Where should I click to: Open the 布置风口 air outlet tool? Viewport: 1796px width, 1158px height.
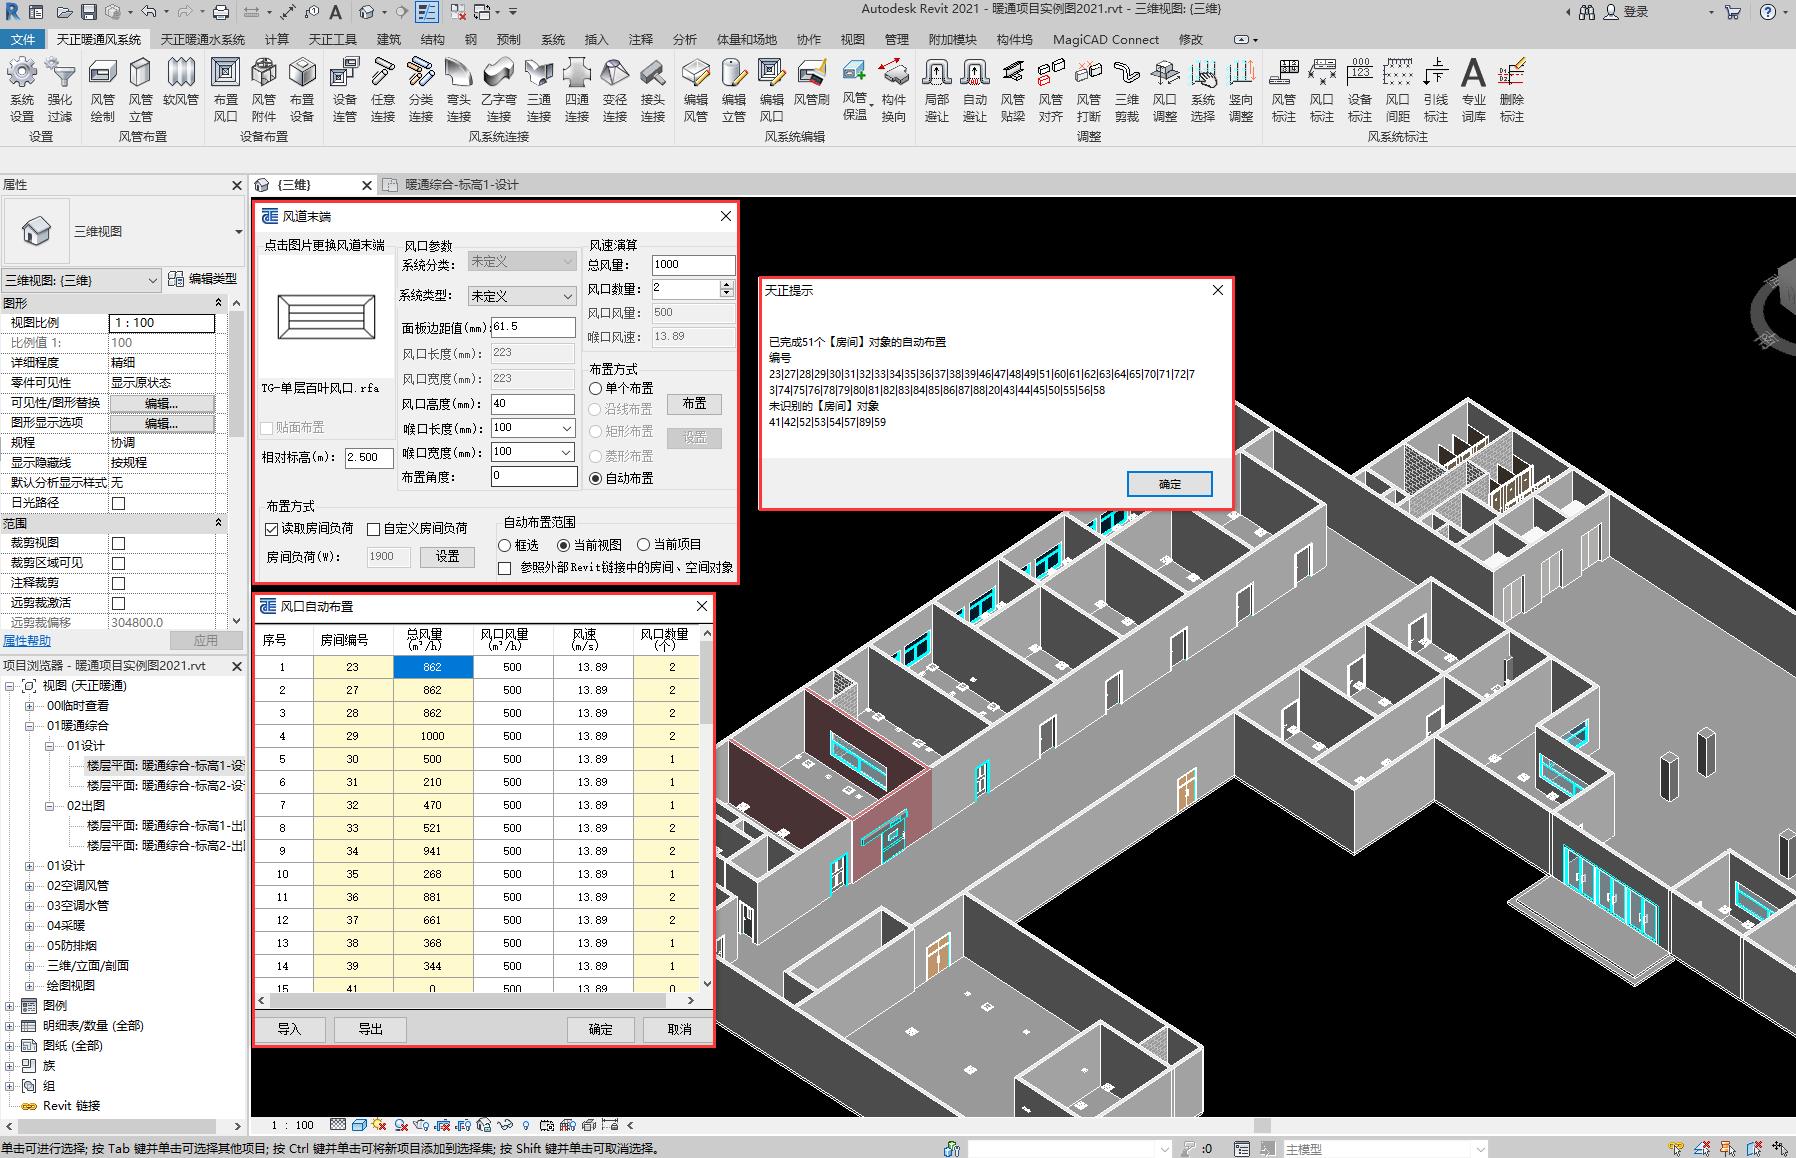coord(226,74)
